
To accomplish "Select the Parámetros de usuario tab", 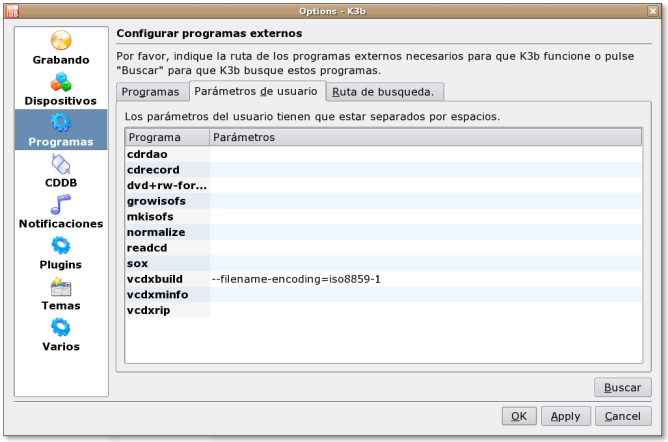I will (256, 91).
